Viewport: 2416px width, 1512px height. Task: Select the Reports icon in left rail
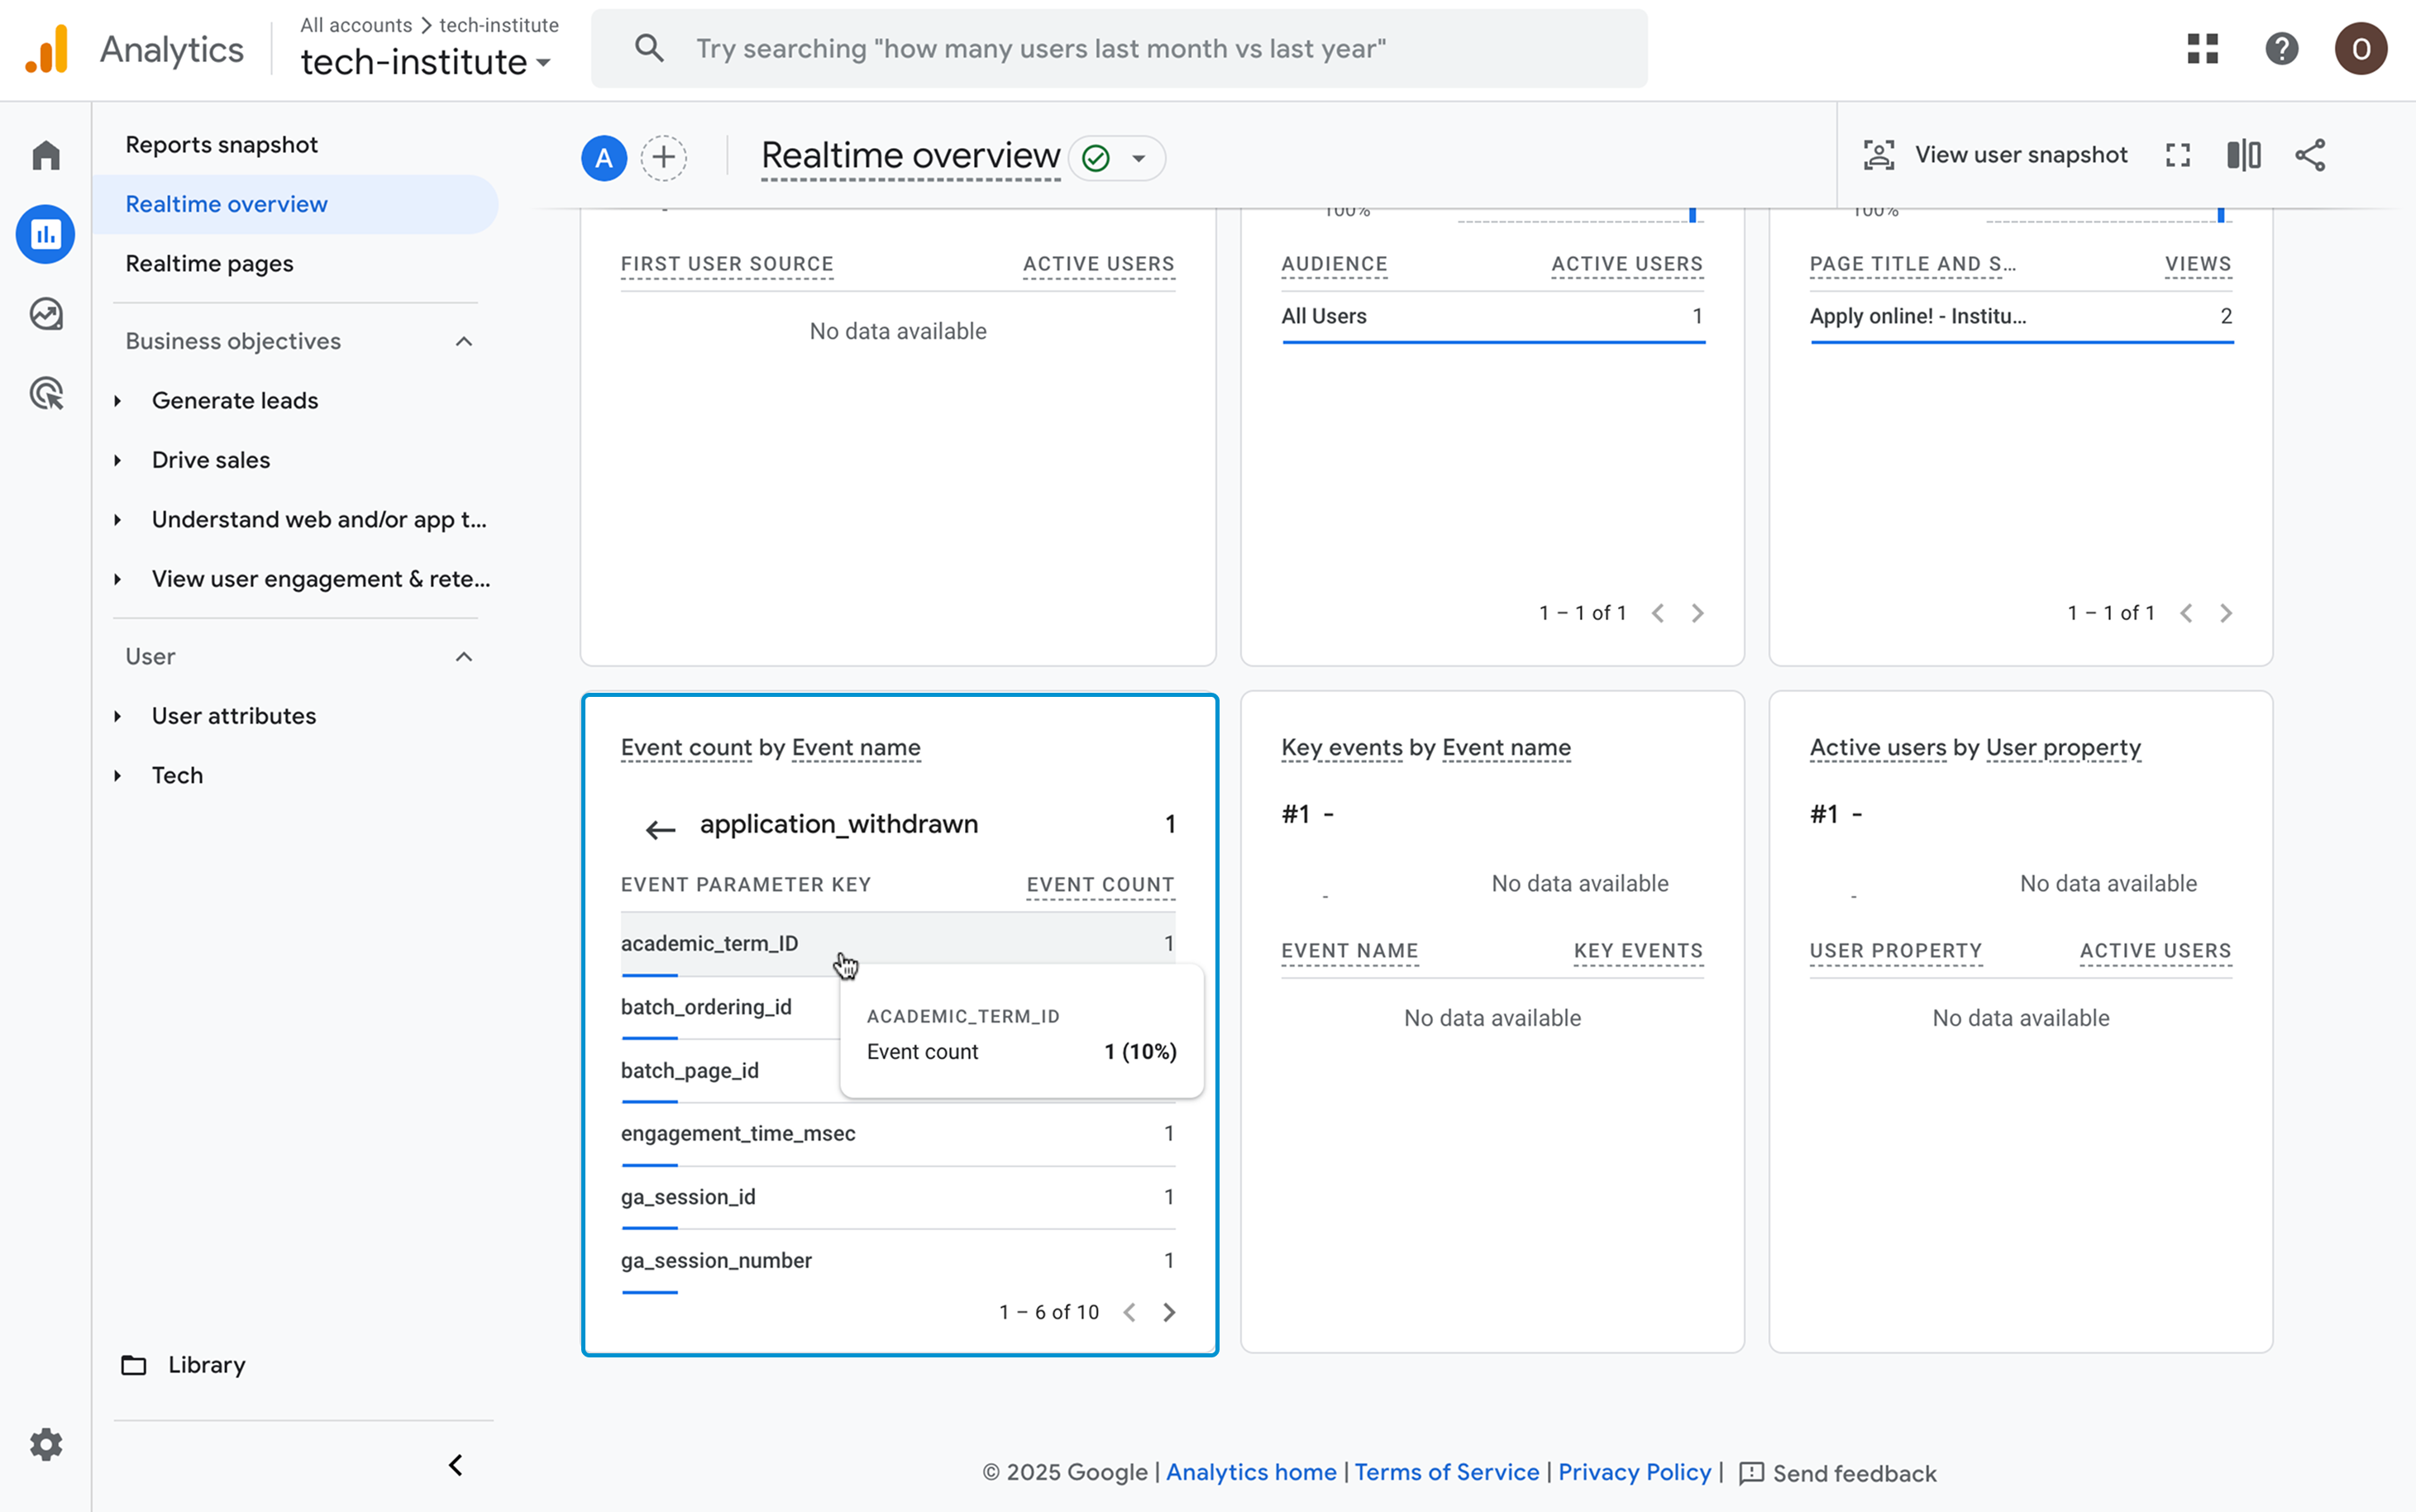pyautogui.click(x=46, y=234)
